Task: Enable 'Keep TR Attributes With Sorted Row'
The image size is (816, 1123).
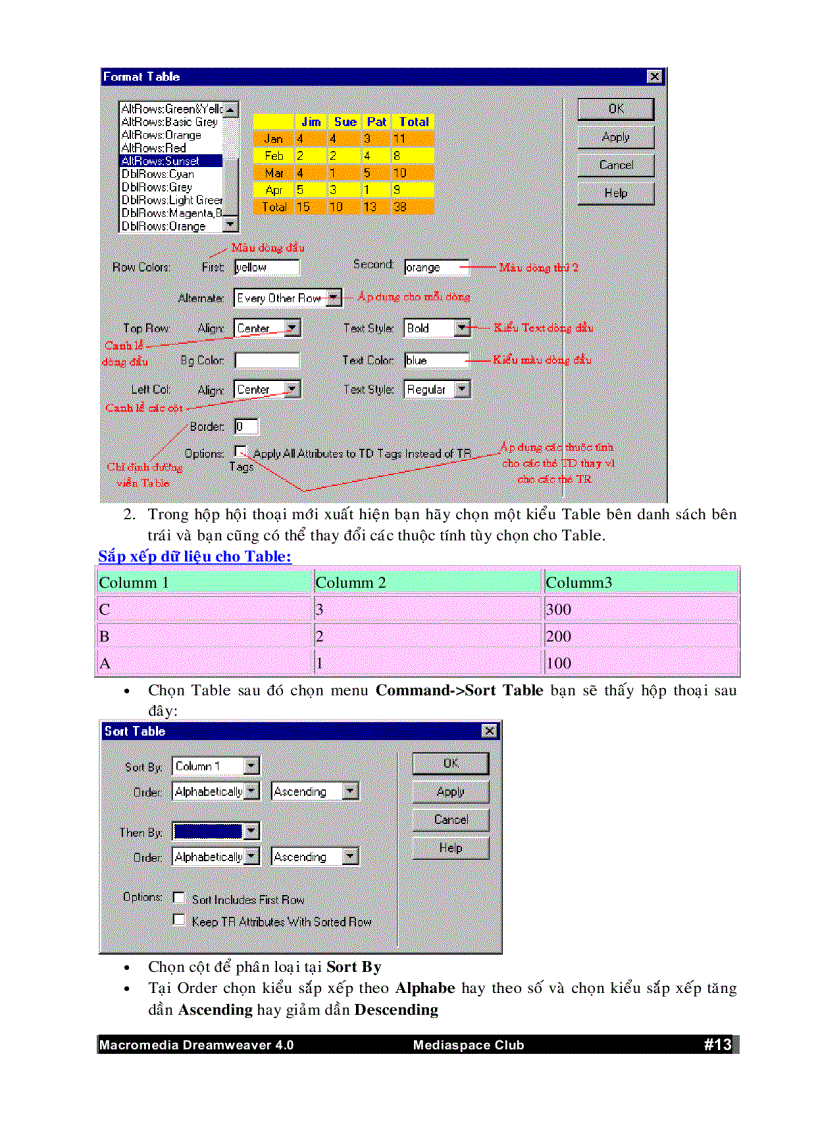Action: click(x=179, y=919)
